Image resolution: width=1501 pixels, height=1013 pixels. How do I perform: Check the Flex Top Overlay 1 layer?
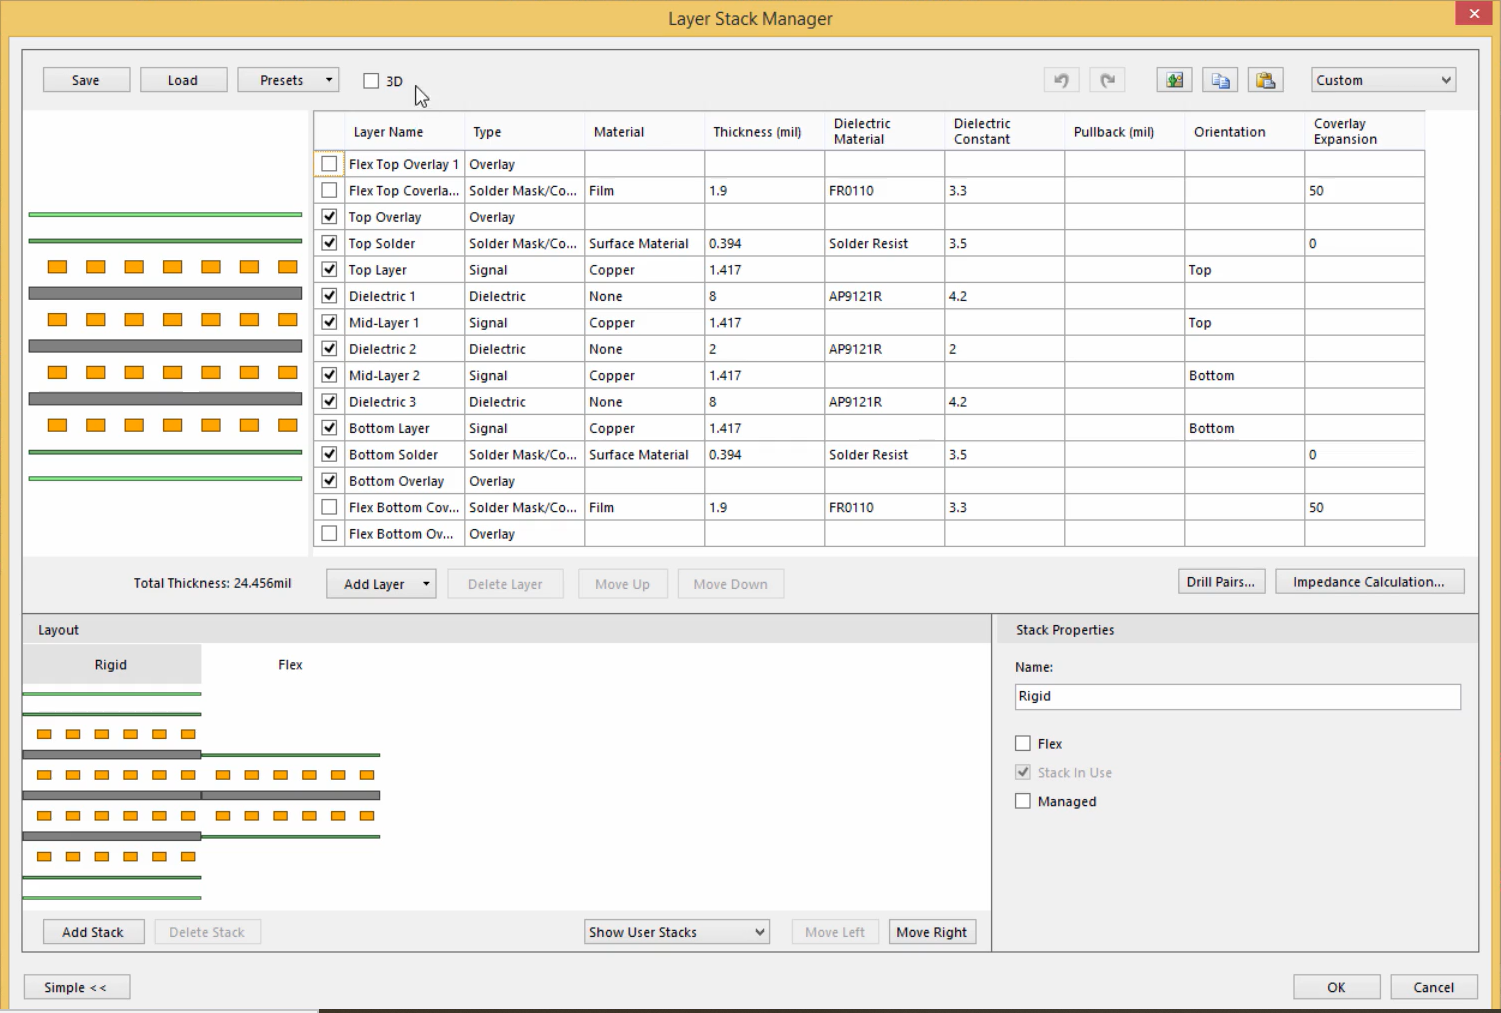pyautogui.click(x=329, y=164)
